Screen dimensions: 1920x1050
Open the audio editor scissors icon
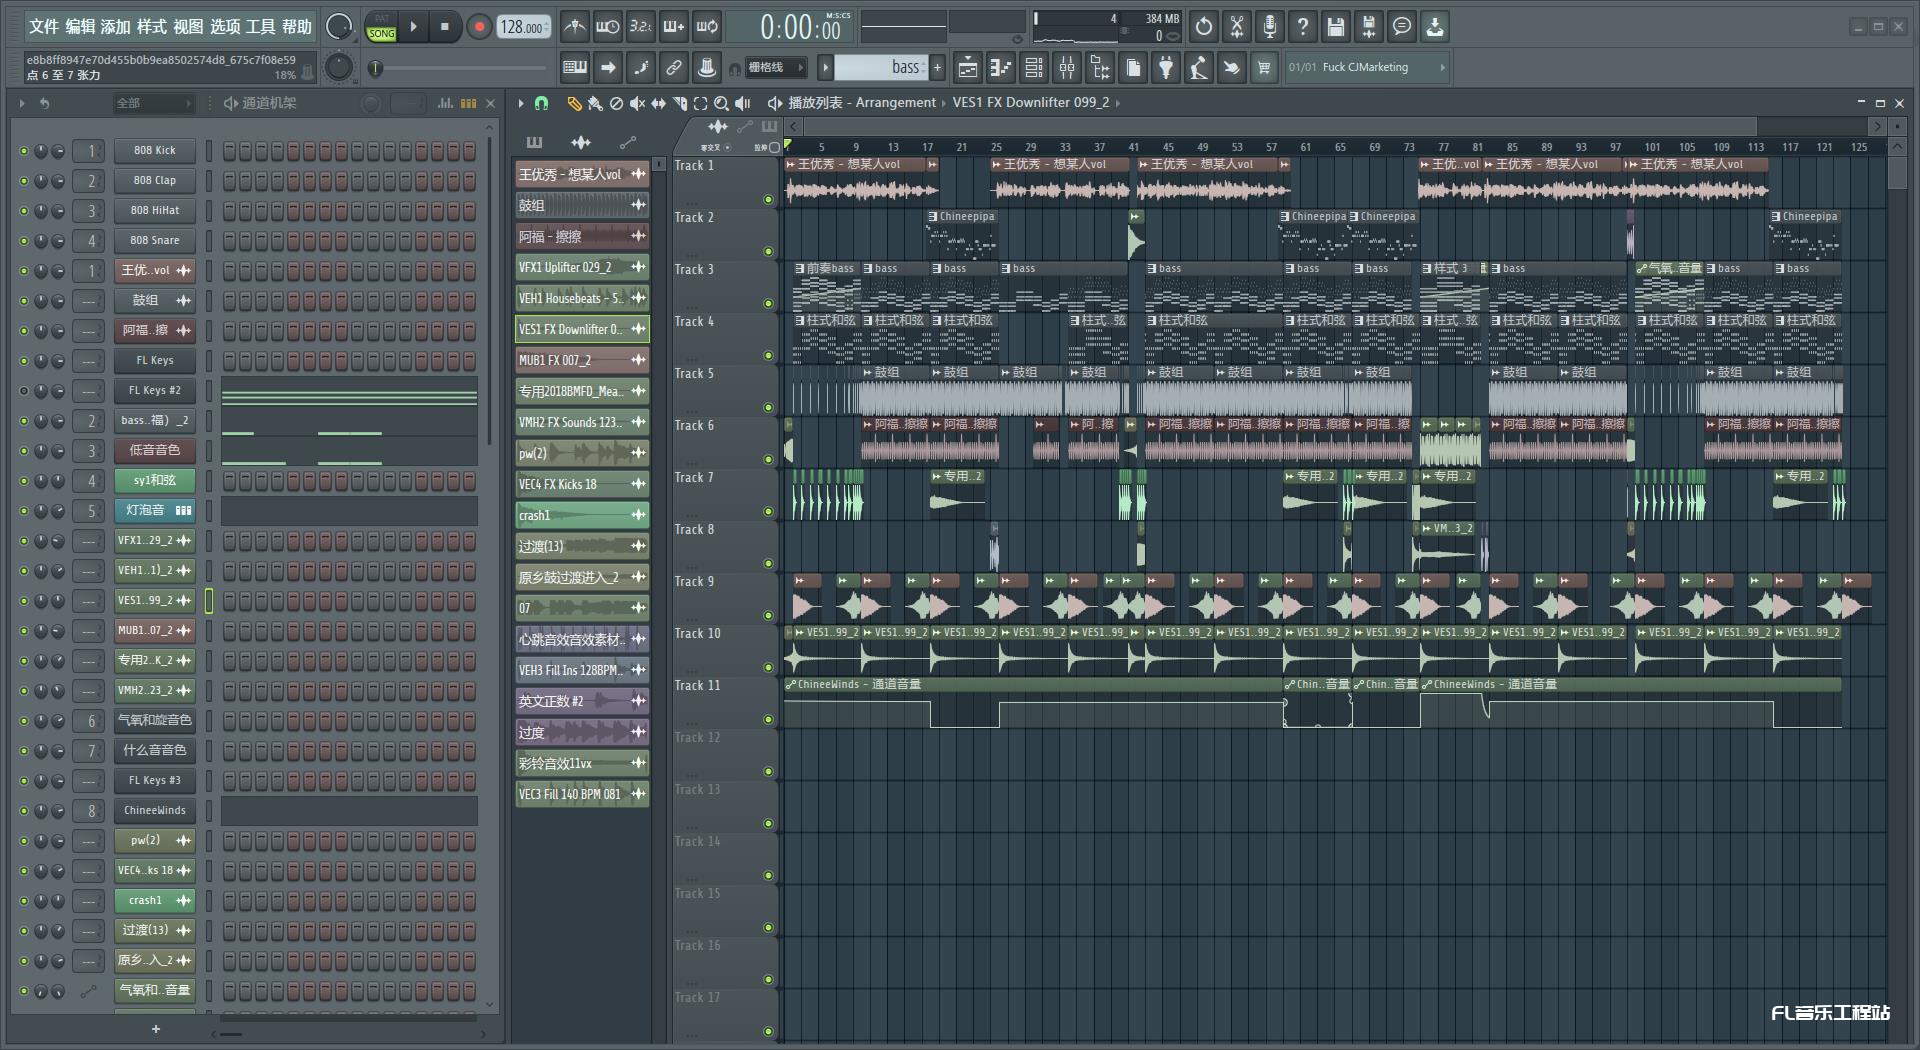(1237, 27)
